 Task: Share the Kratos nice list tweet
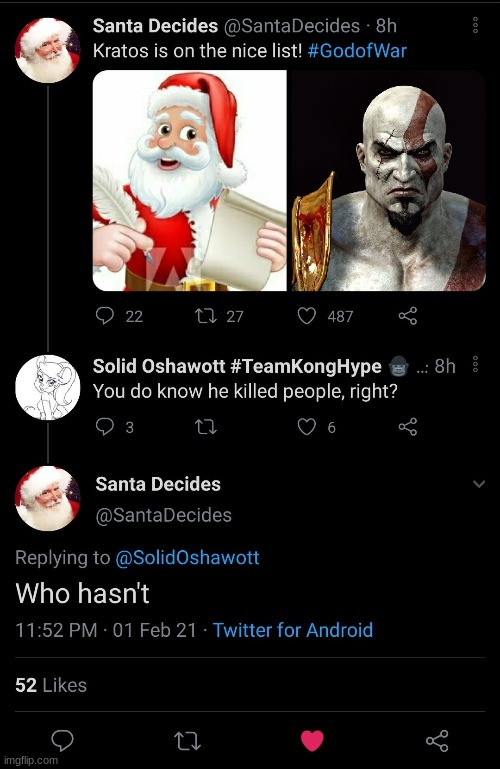click(408, 316)
